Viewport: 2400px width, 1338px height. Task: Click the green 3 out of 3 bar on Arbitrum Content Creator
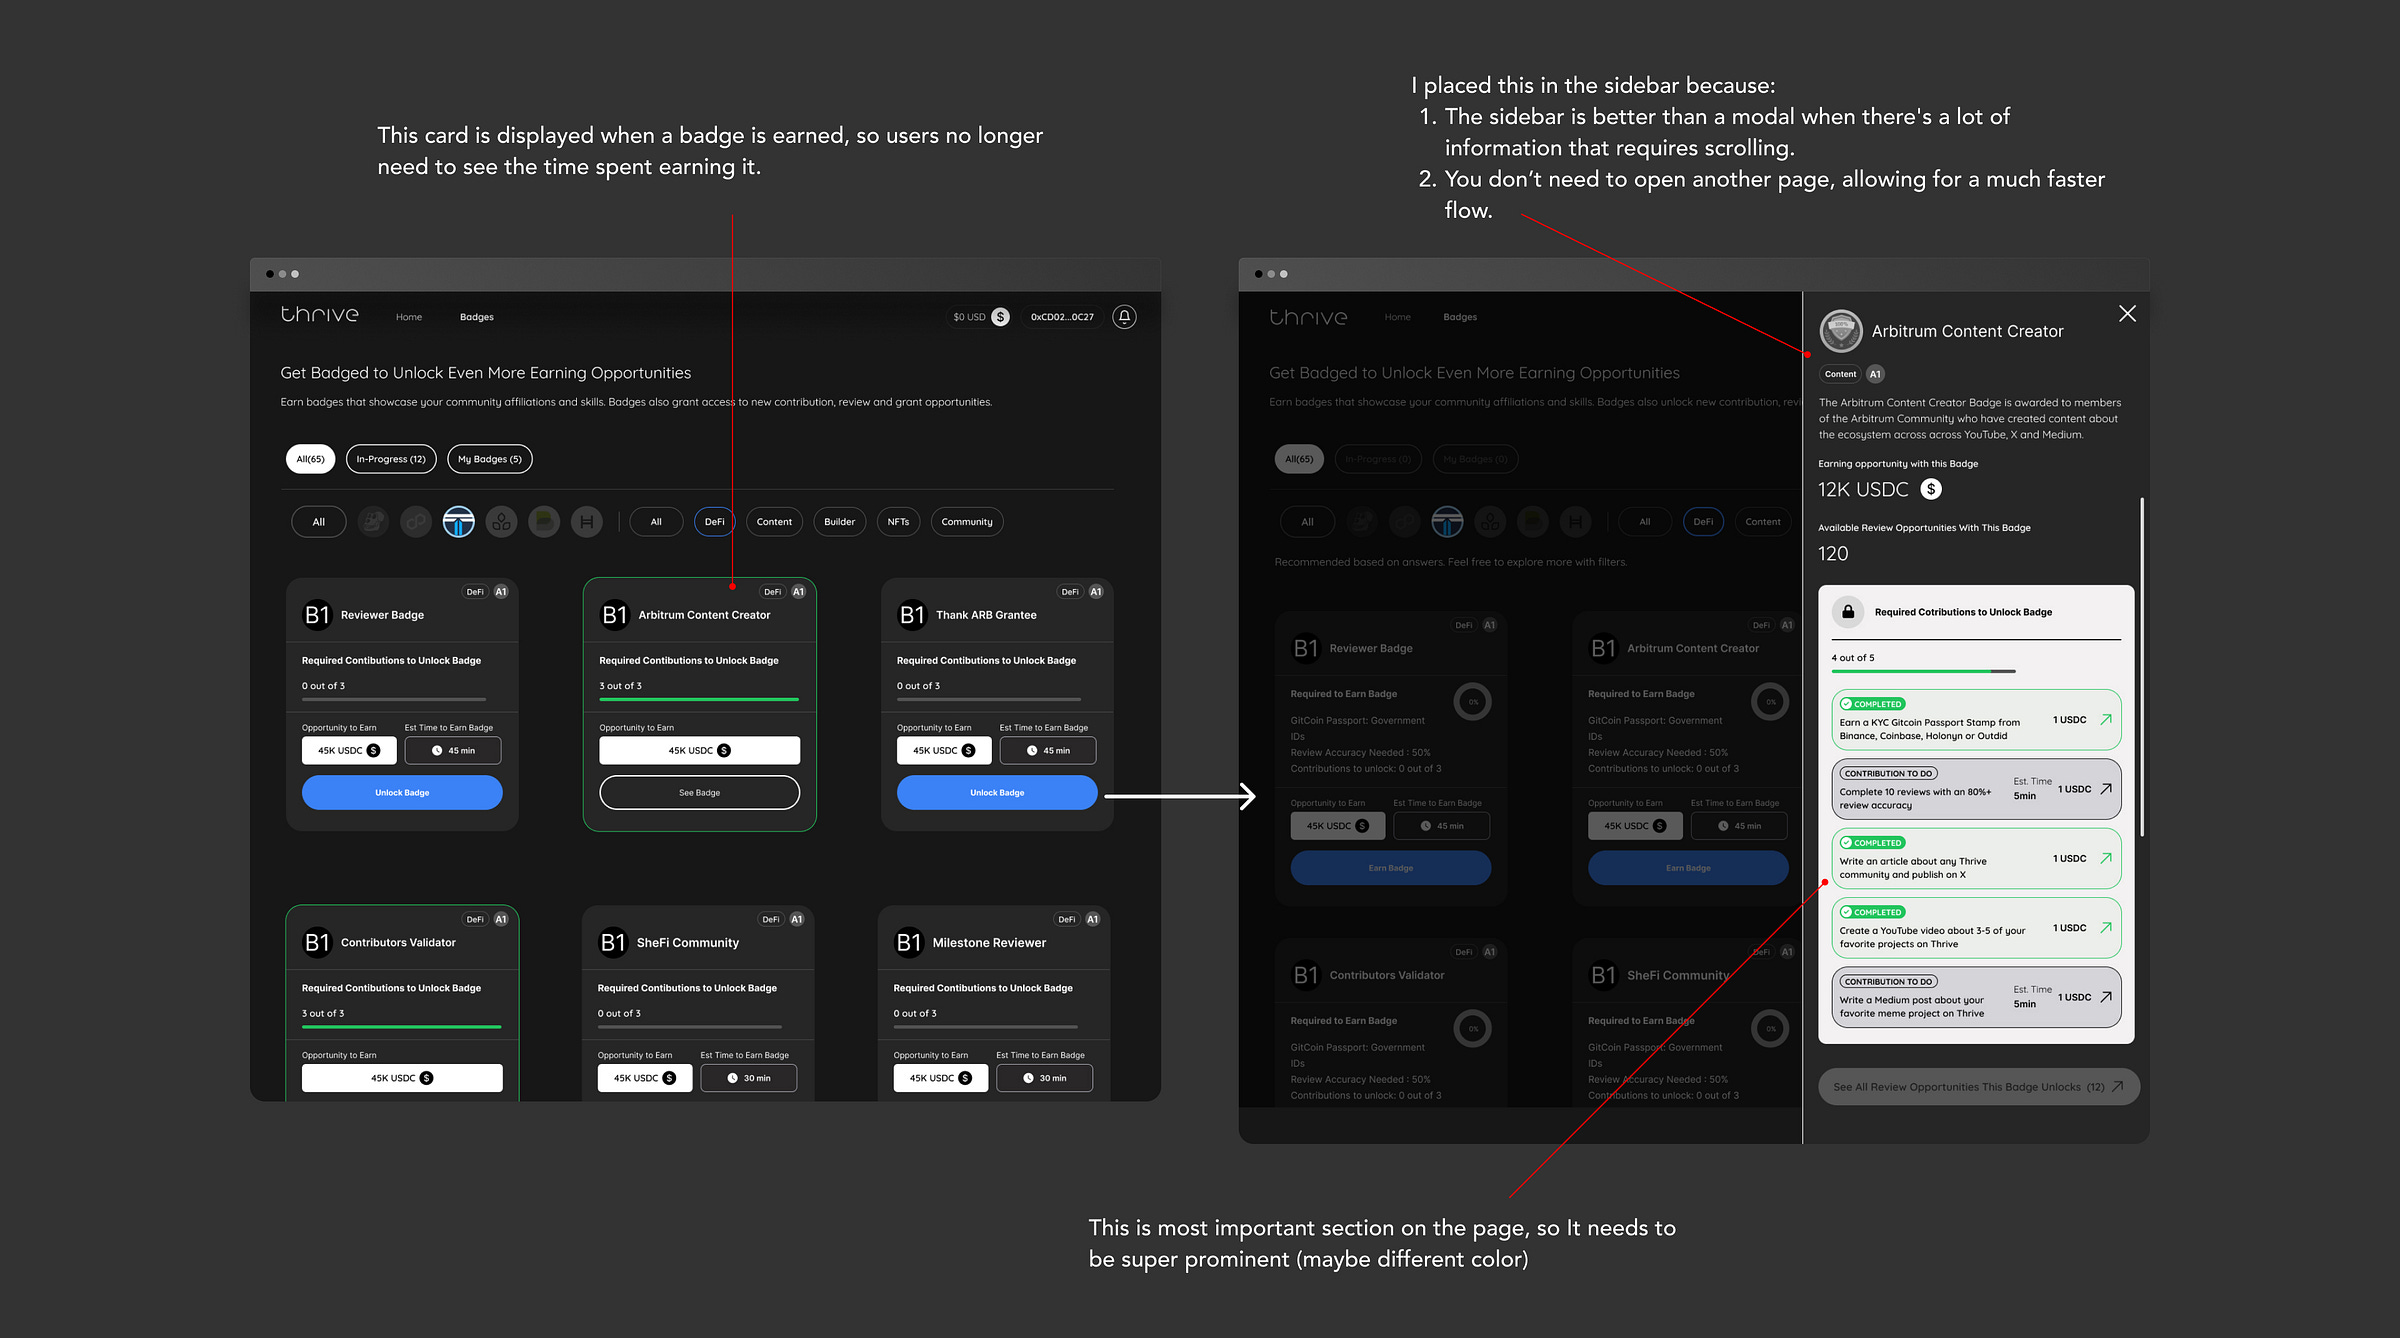699,699
